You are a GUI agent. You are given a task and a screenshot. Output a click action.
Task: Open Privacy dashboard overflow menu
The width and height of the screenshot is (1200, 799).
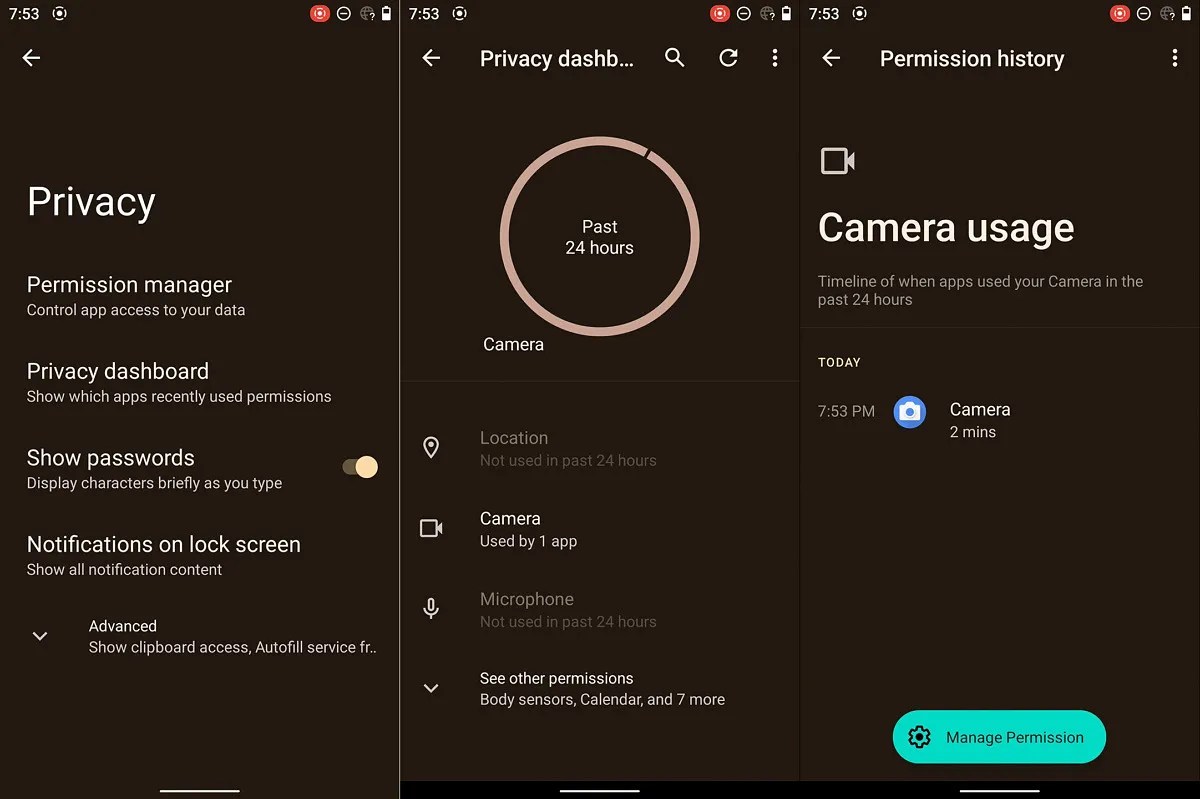pyautogui.click(x=775, y=58)
